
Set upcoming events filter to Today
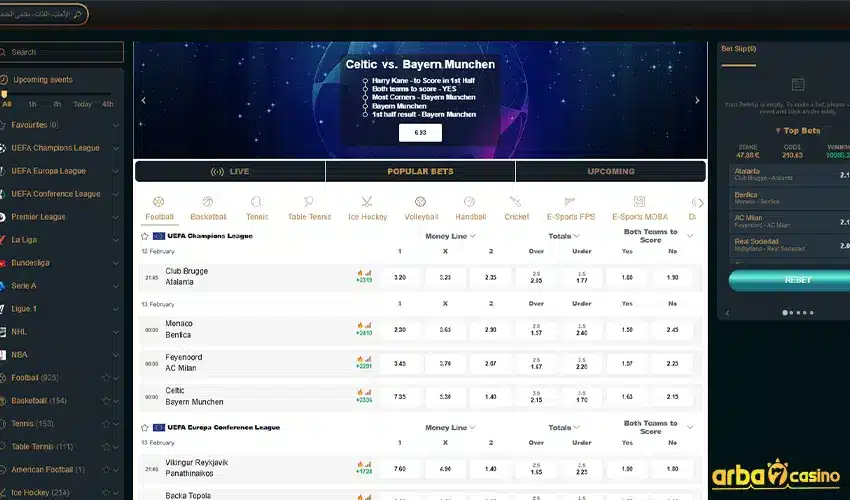(x=82, y=104)
